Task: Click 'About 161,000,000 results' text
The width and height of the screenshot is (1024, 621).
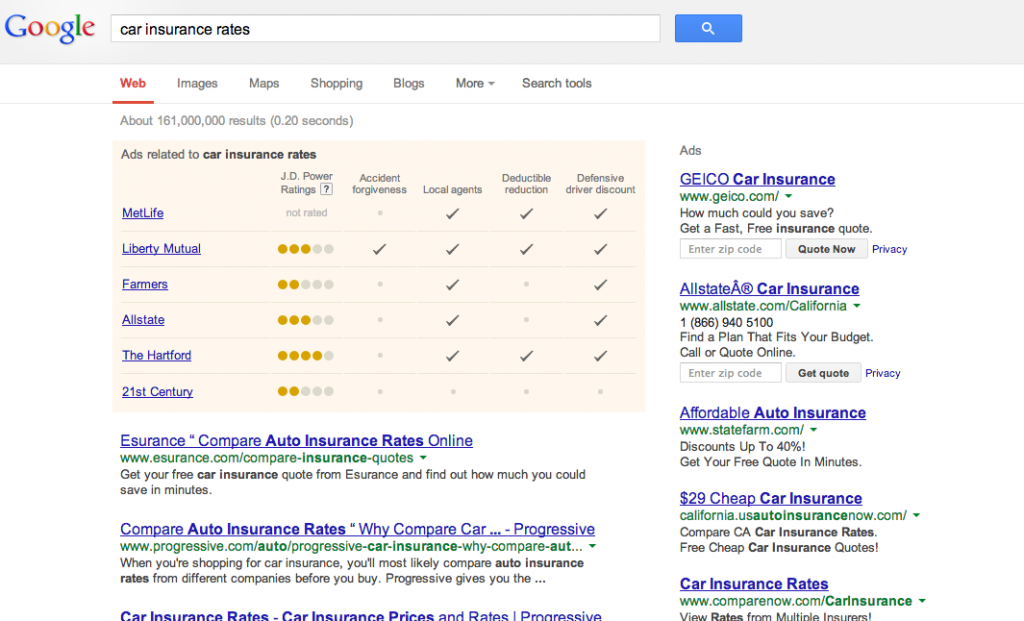Action: 193,121
